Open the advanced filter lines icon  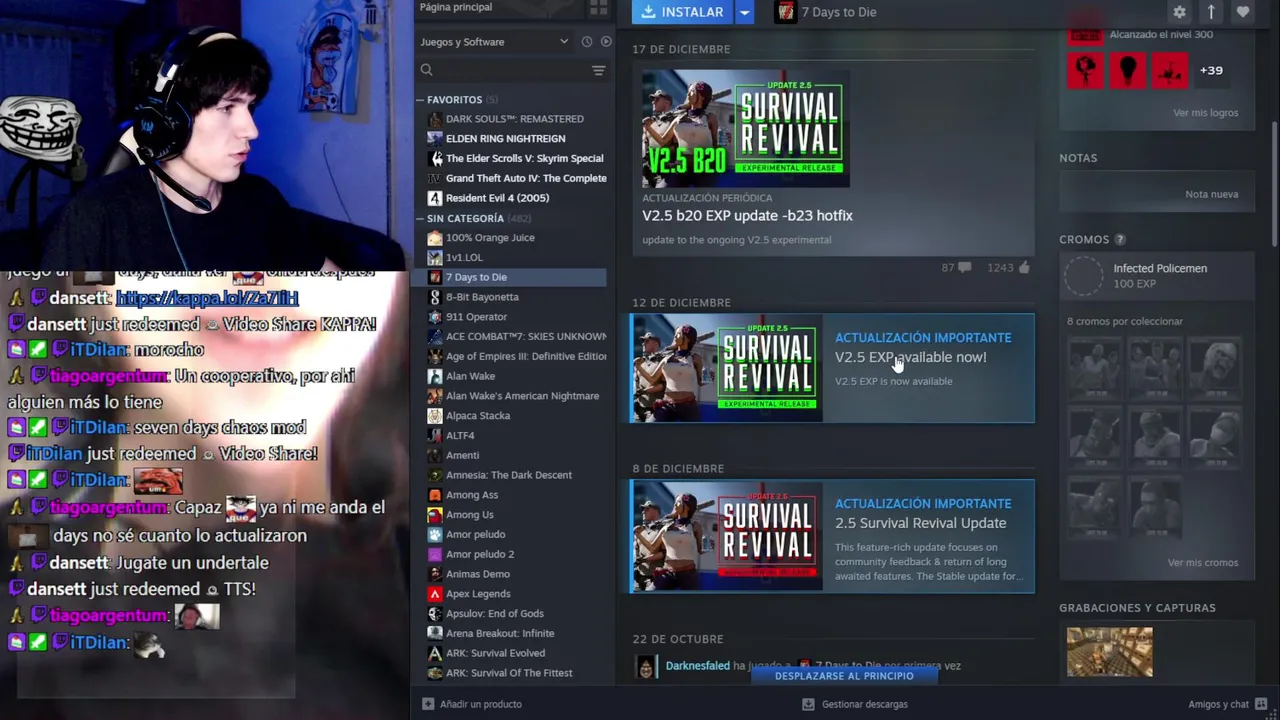tap(598, 70)
